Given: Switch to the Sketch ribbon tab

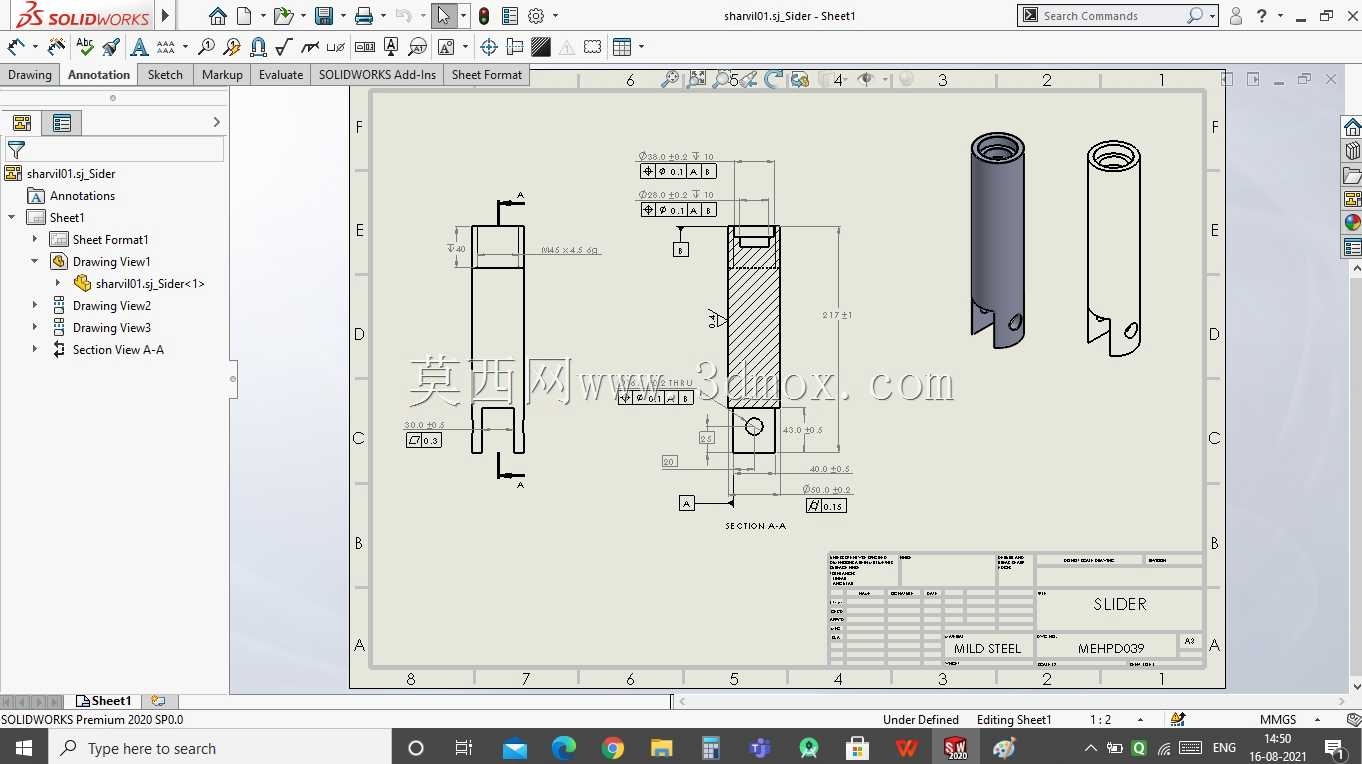Looking at the screenshot, I should (x=165, y=75).
